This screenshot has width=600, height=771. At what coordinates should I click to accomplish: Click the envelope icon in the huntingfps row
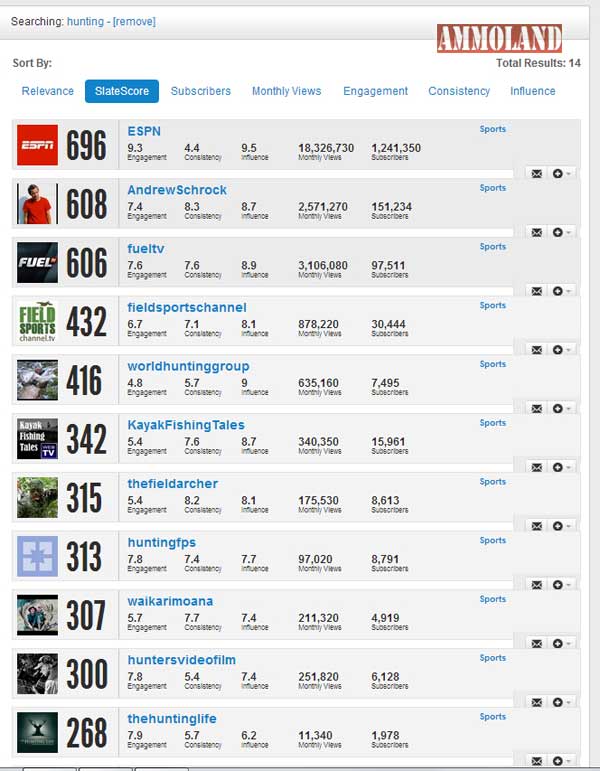[x=537, y=585]
